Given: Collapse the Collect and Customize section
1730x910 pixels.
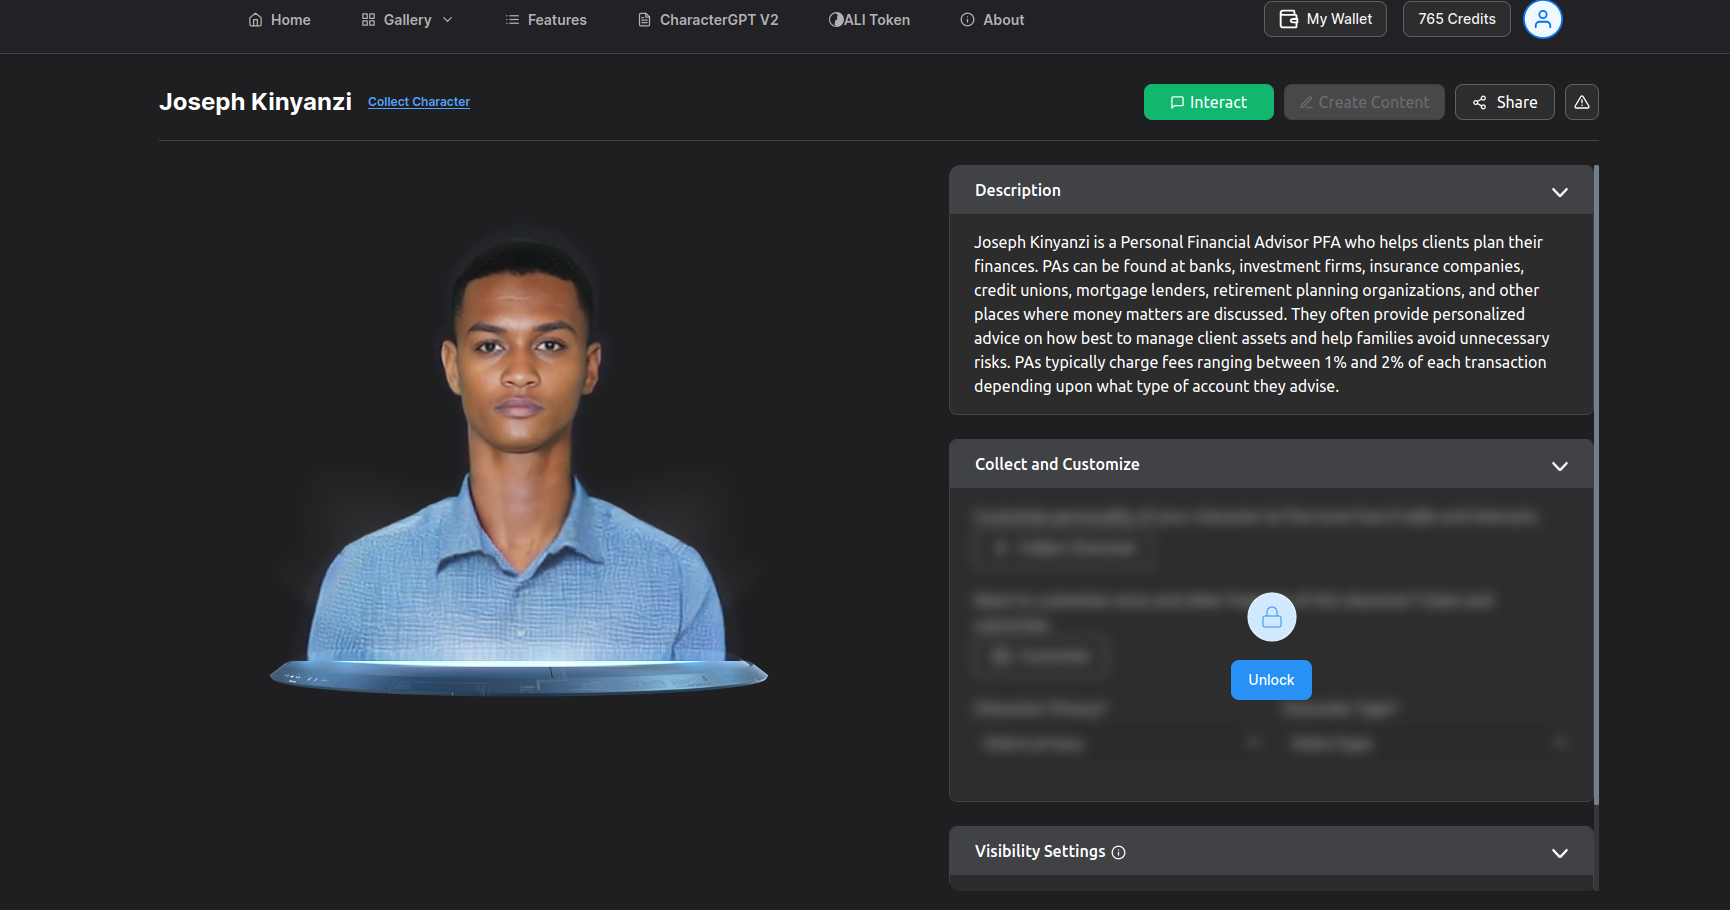Looking at the screenshot, I should 1560,466.
